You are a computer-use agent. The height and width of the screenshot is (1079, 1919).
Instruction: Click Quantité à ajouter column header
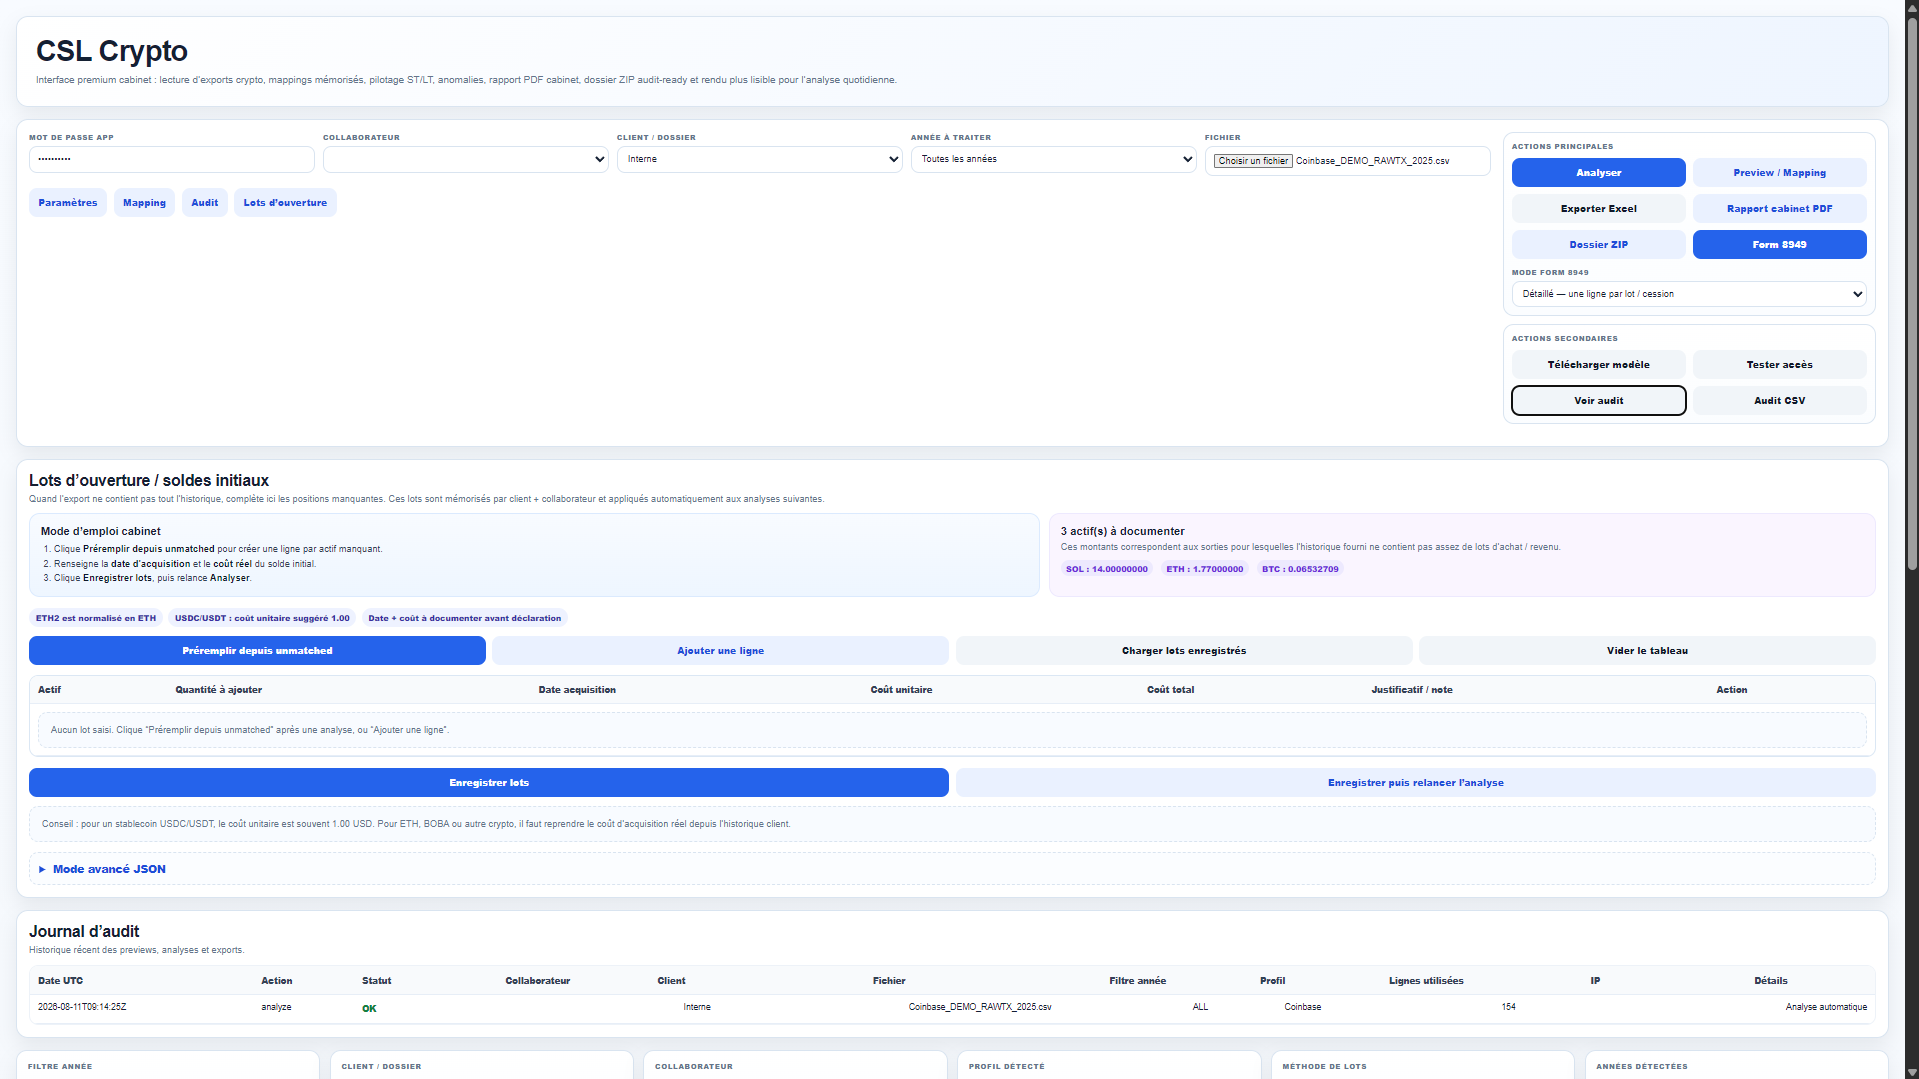(218, 690)
